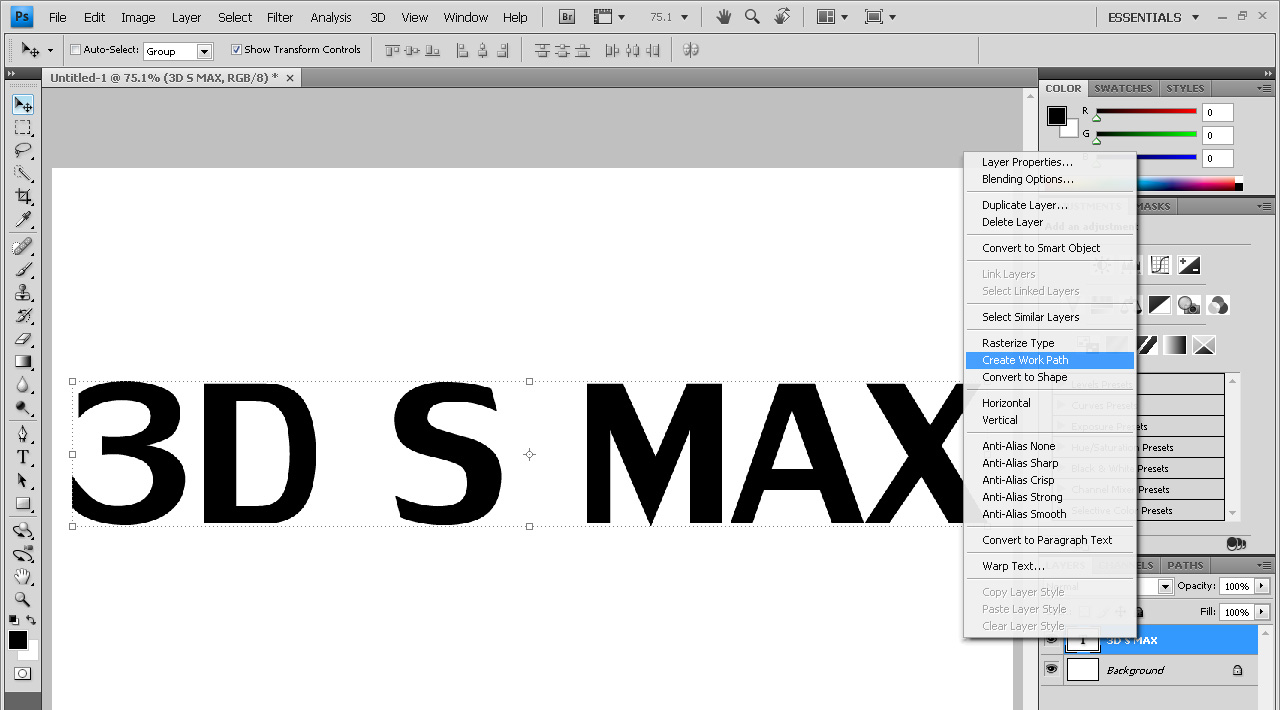1280x710 pixels.
Task: Select the Pen tool
Action: (x=23, y=434)
